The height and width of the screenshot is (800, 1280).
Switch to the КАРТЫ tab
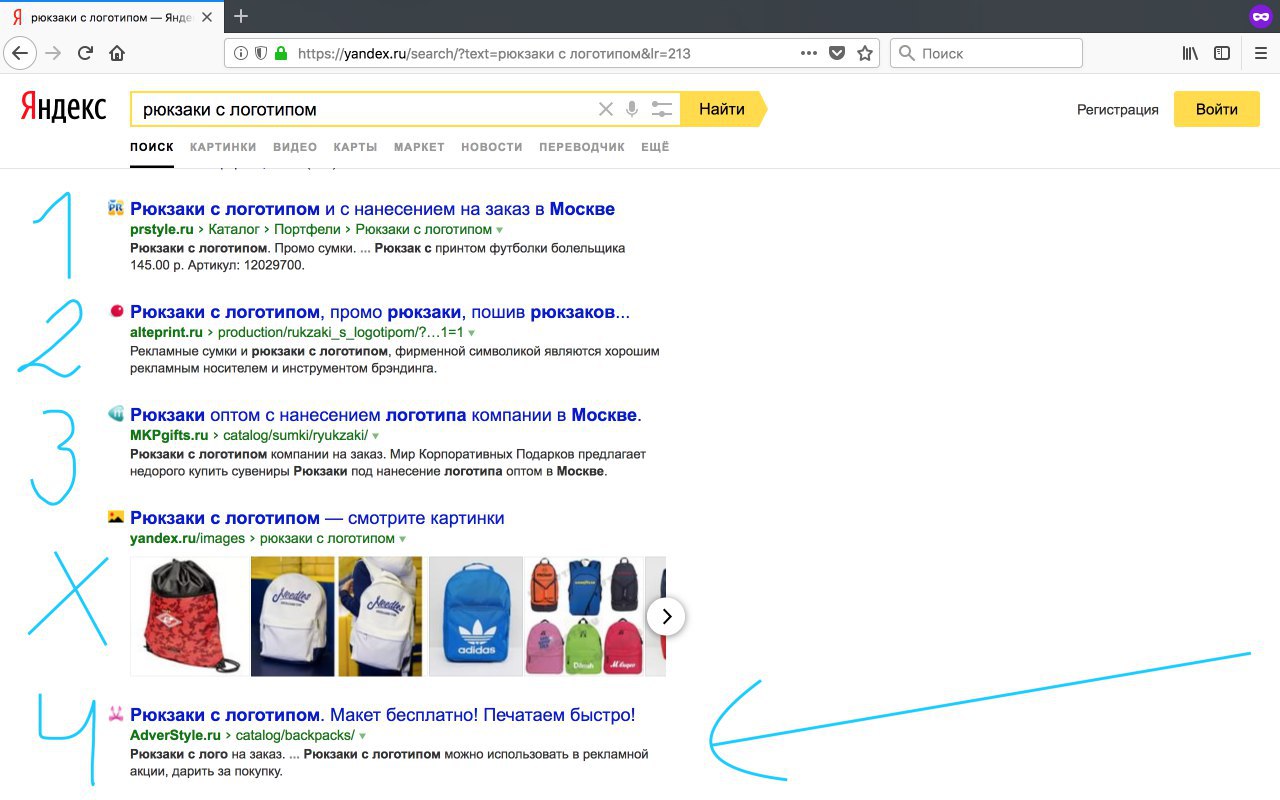356,147
